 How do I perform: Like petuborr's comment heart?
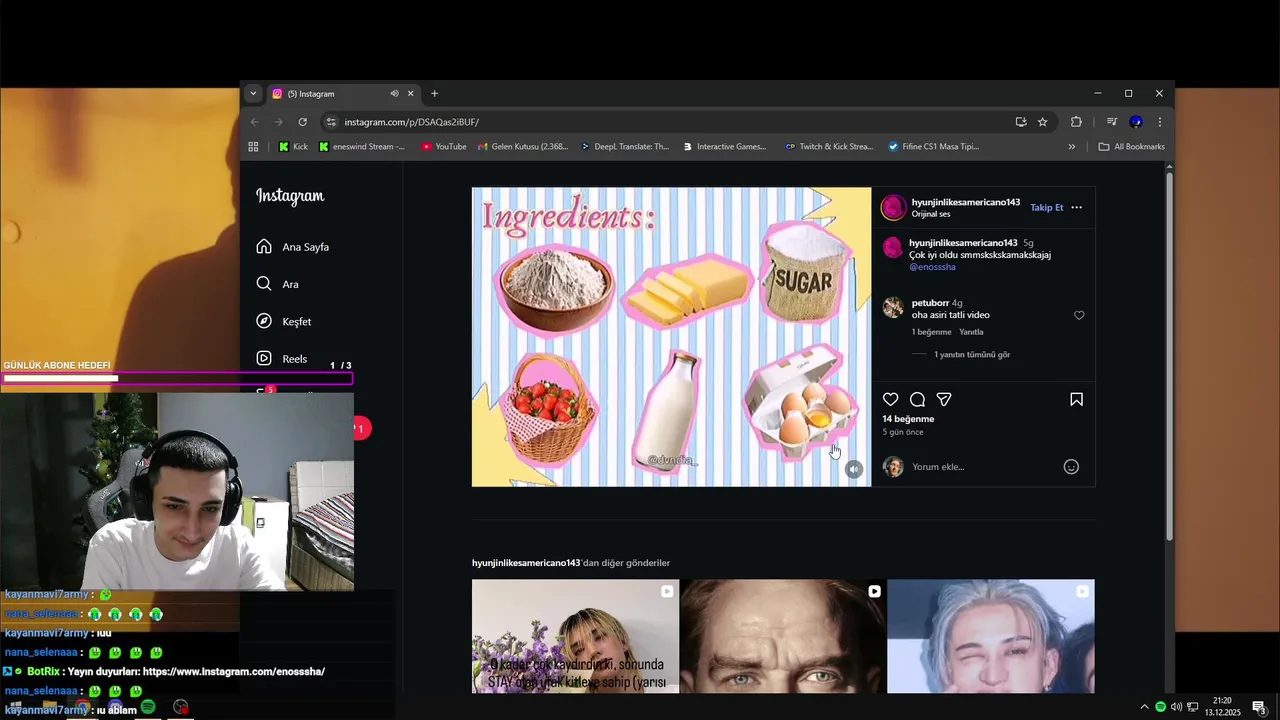tap(1079, 315)
